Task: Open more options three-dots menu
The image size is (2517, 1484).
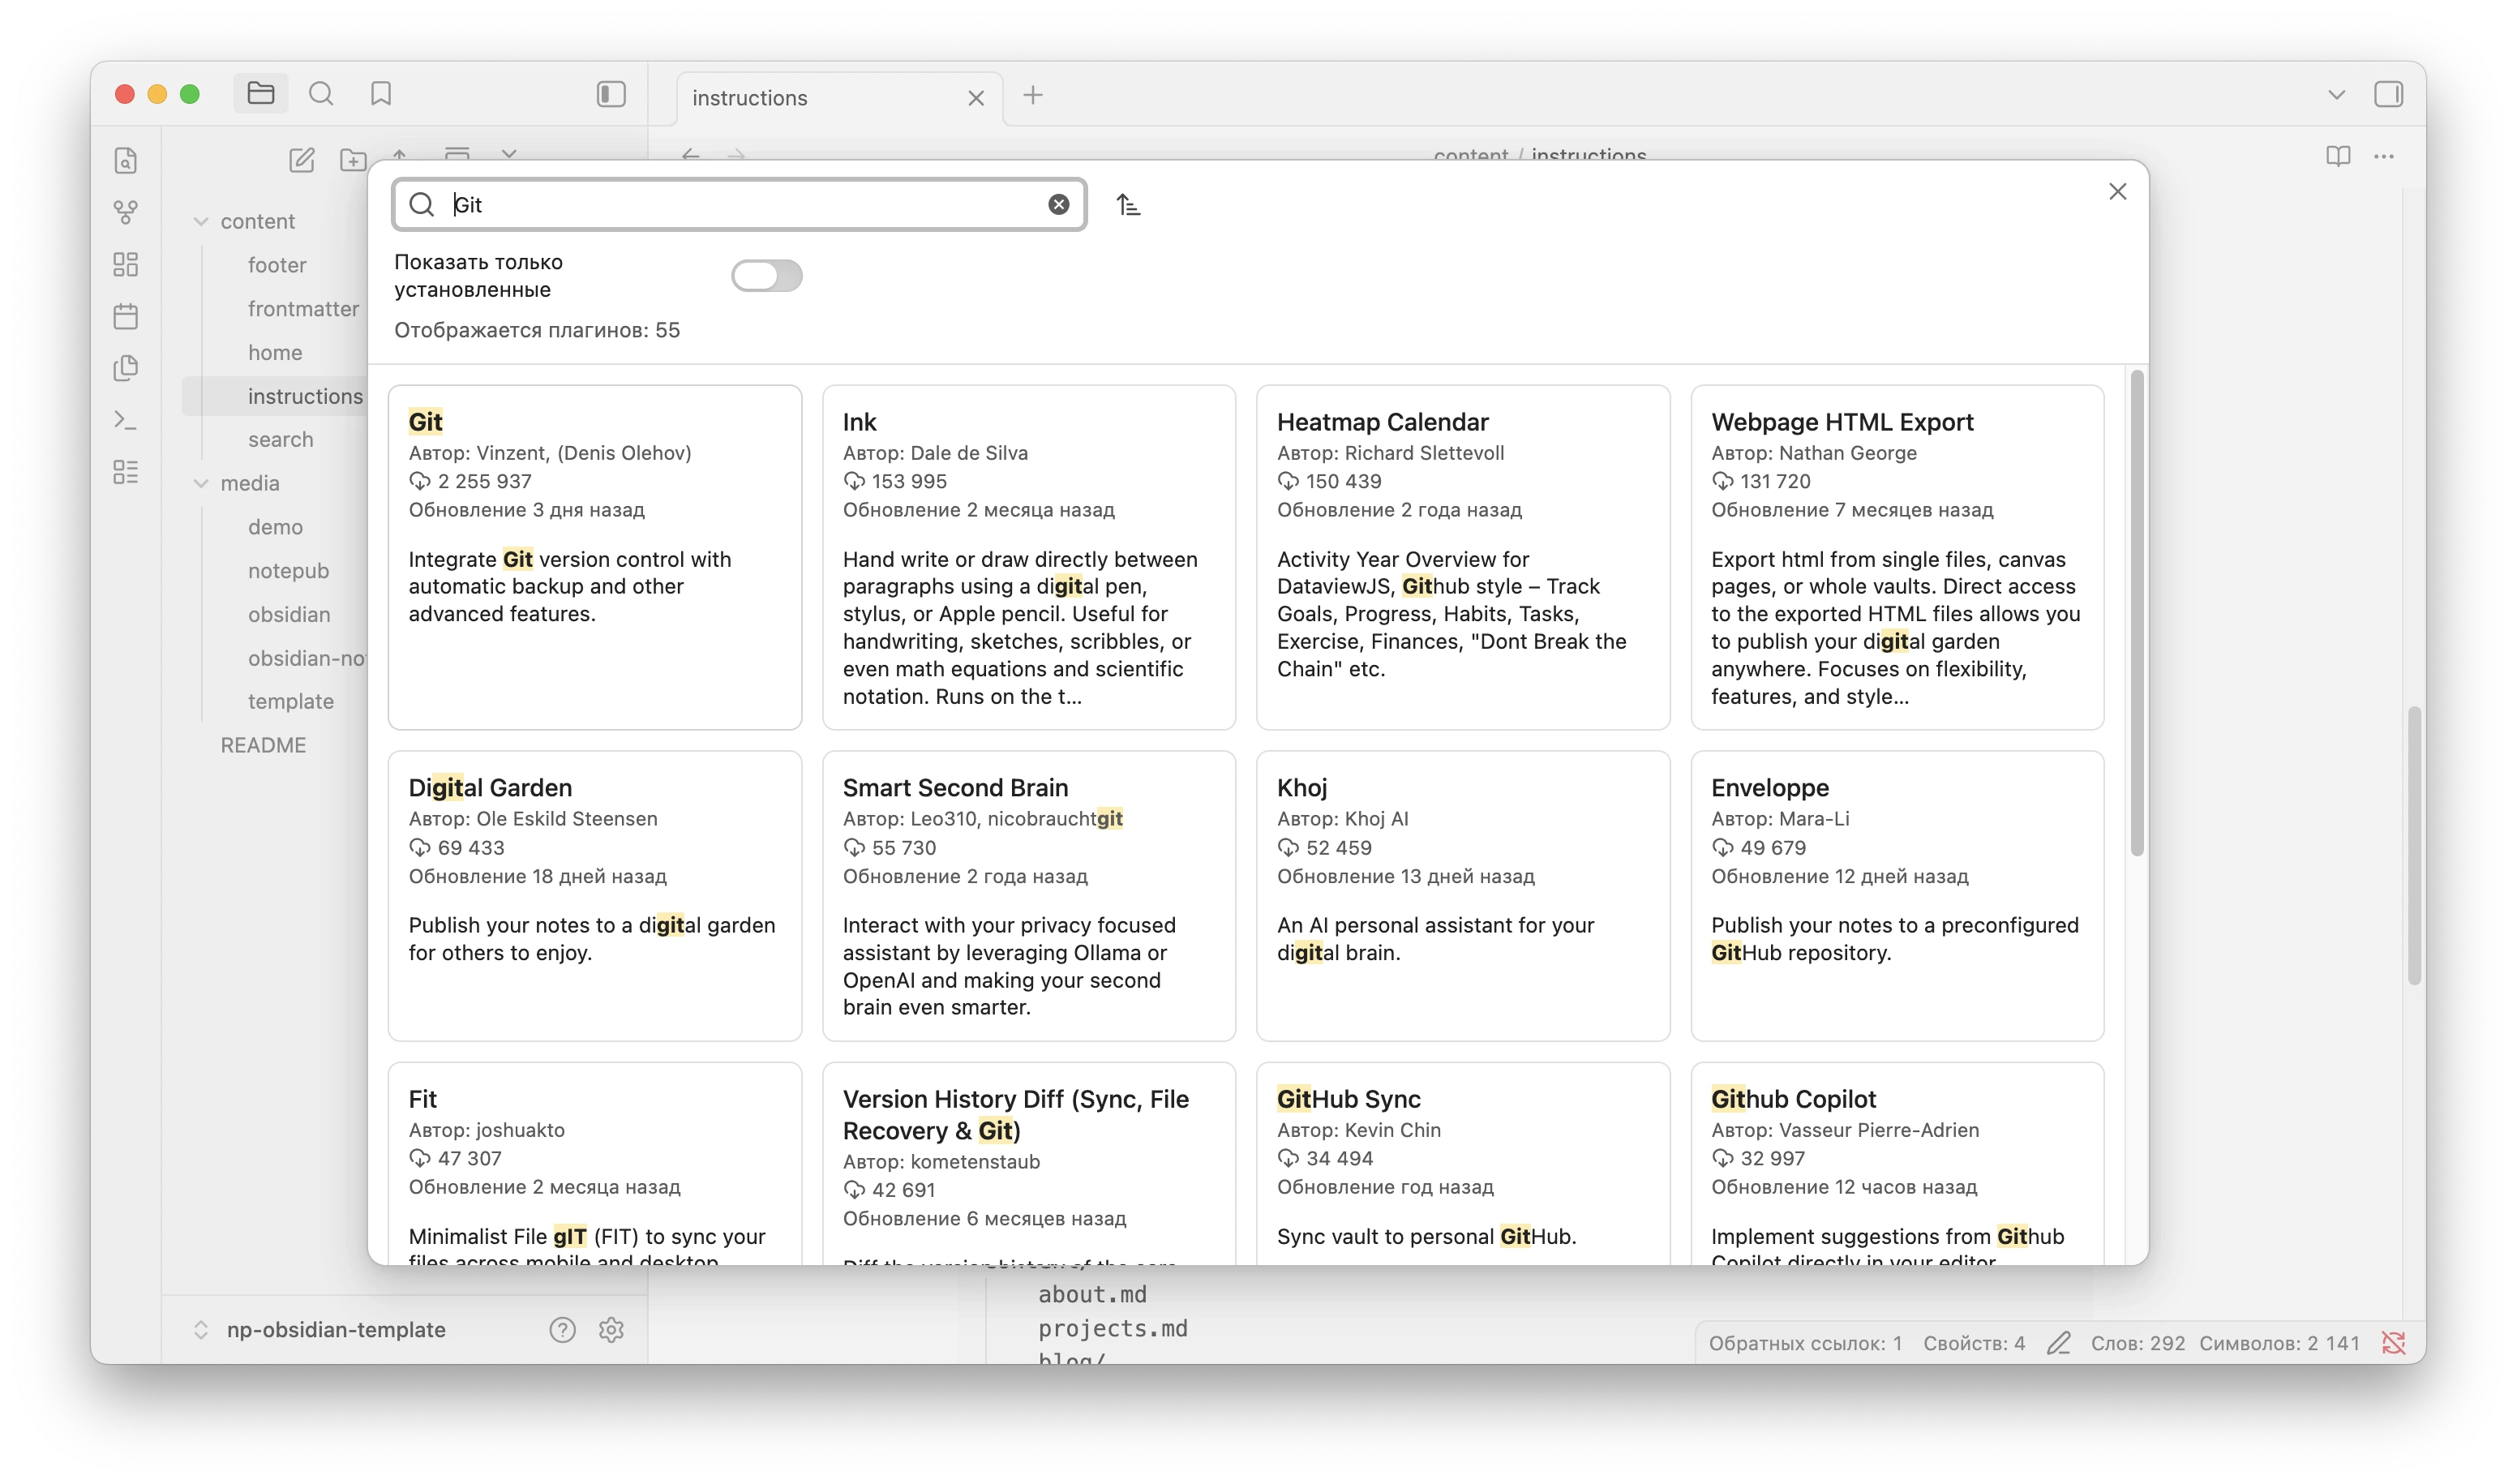Action: 2384,156
